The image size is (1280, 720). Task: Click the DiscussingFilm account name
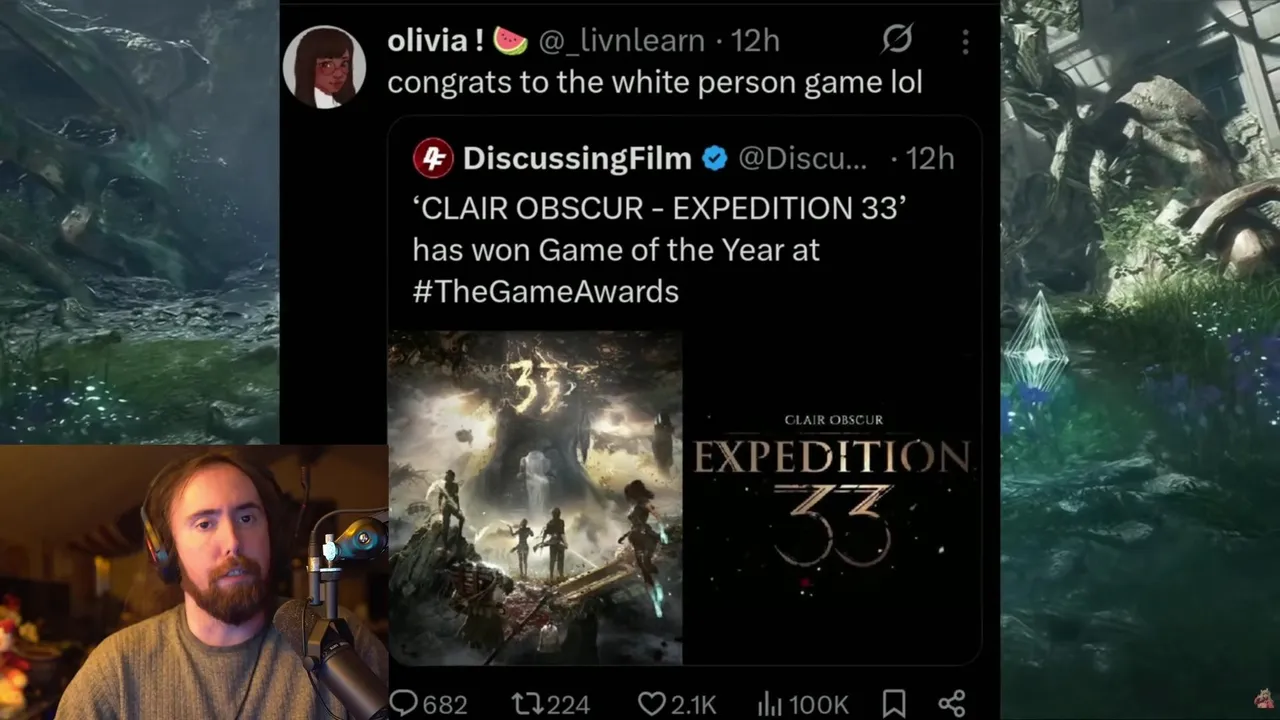click(577, 158)
